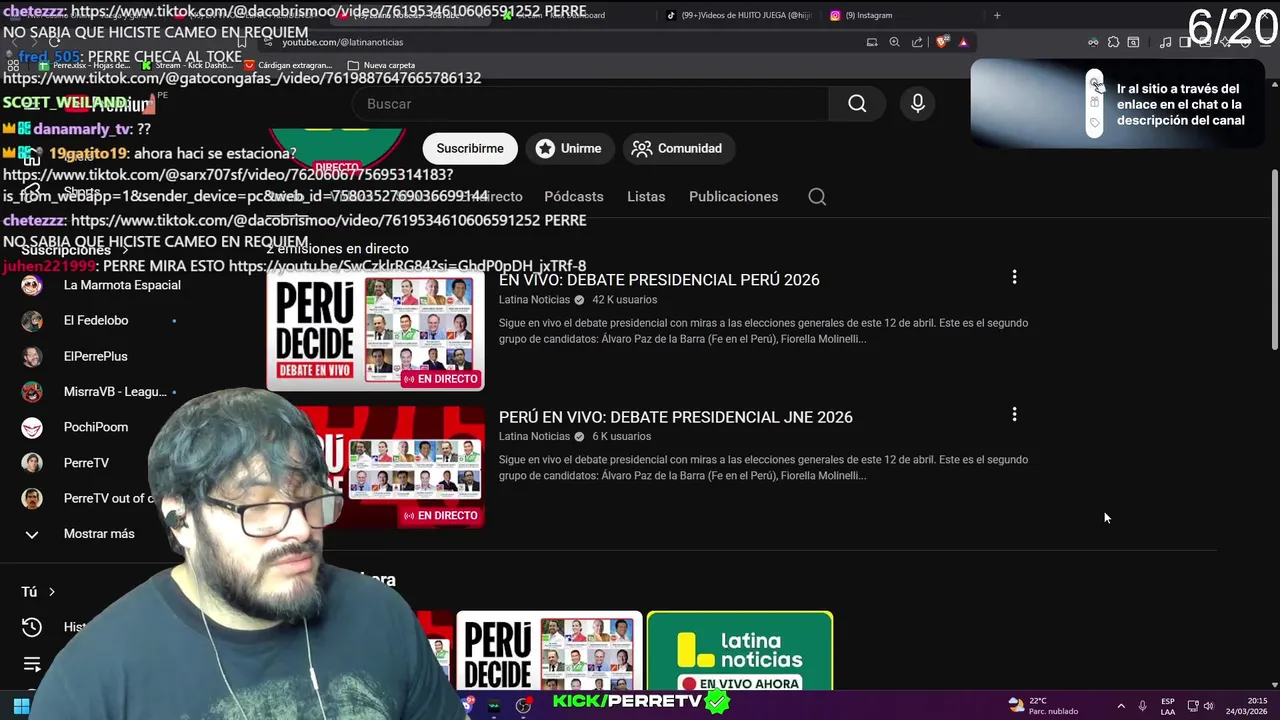Open the PerreTV subscription
The height and width of the screenshot is (720, 1280).
coord(86,463)
